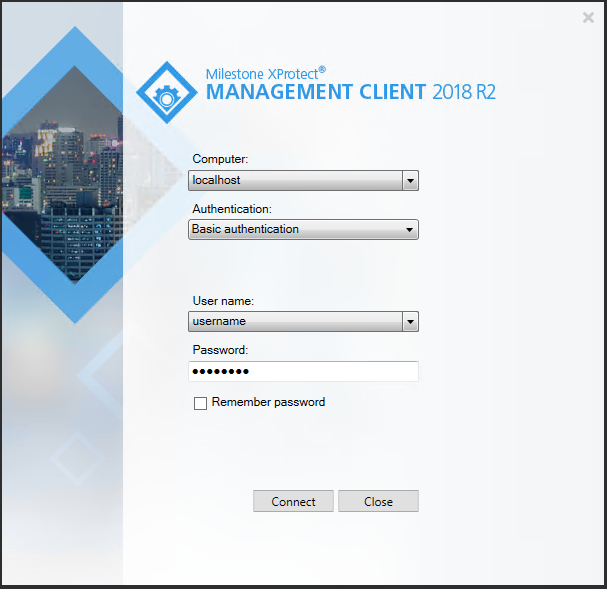Enable the Remember password checkbox
This screenshot has width=607, height=589.
tap(200, 403)
